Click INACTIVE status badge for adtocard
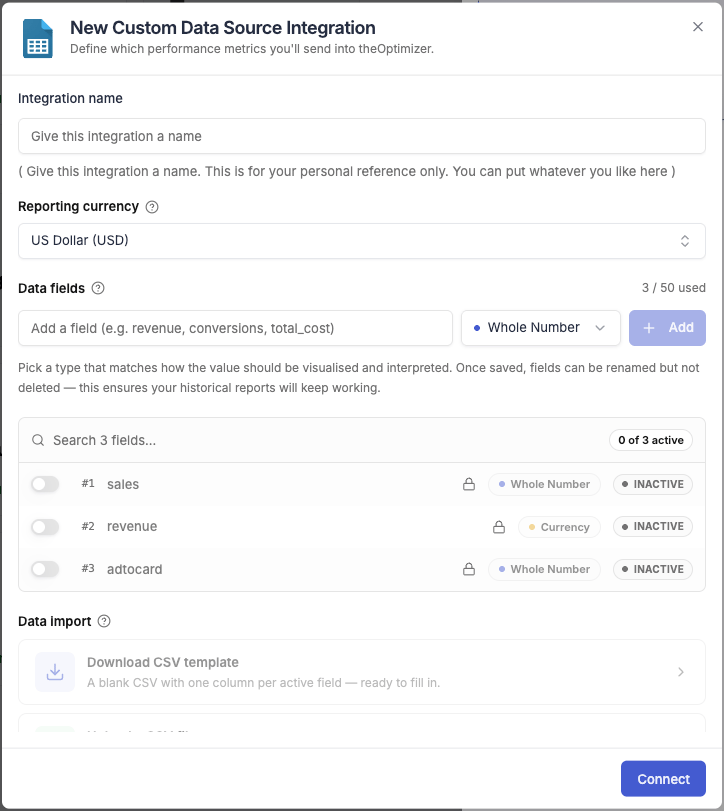724x811 pixels. (653, 569)
